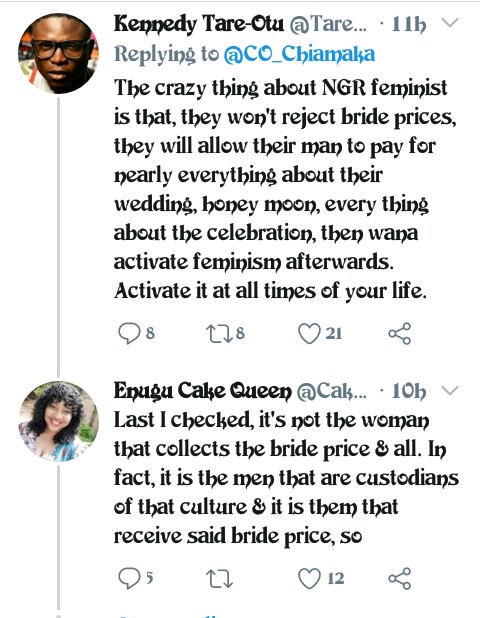Share Kennedy Tare-Otu's tweet
This screenshot has height=618, width=480.
(x=400, y=333)
